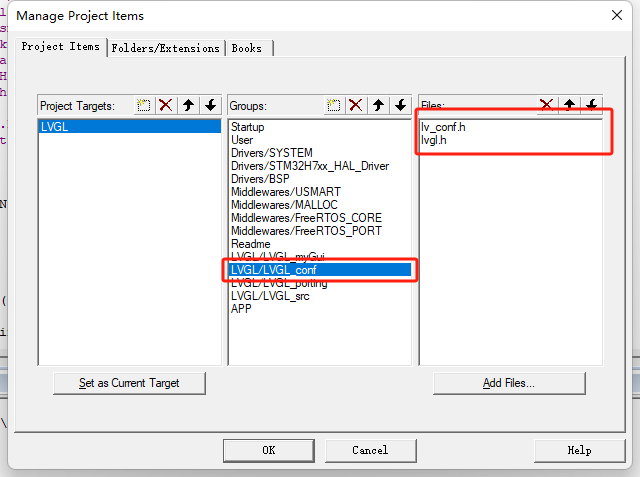Delete the selected project target
Screen dimensions: 640x477
[166, 105]
